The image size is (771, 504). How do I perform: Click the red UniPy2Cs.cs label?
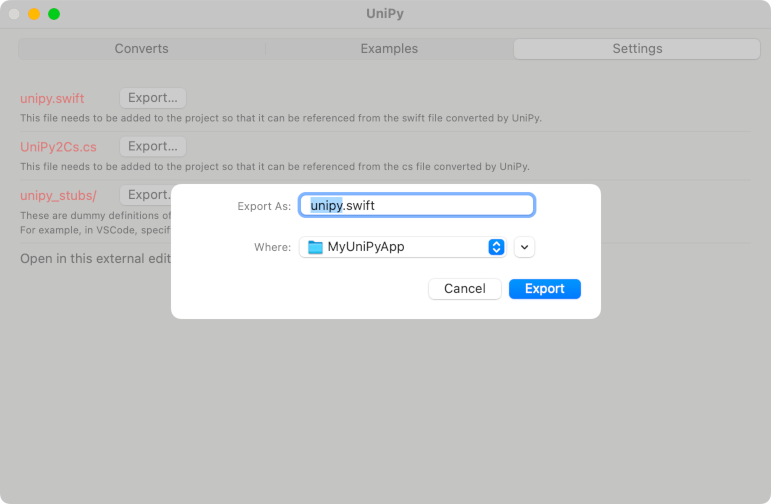coord(58,147)
